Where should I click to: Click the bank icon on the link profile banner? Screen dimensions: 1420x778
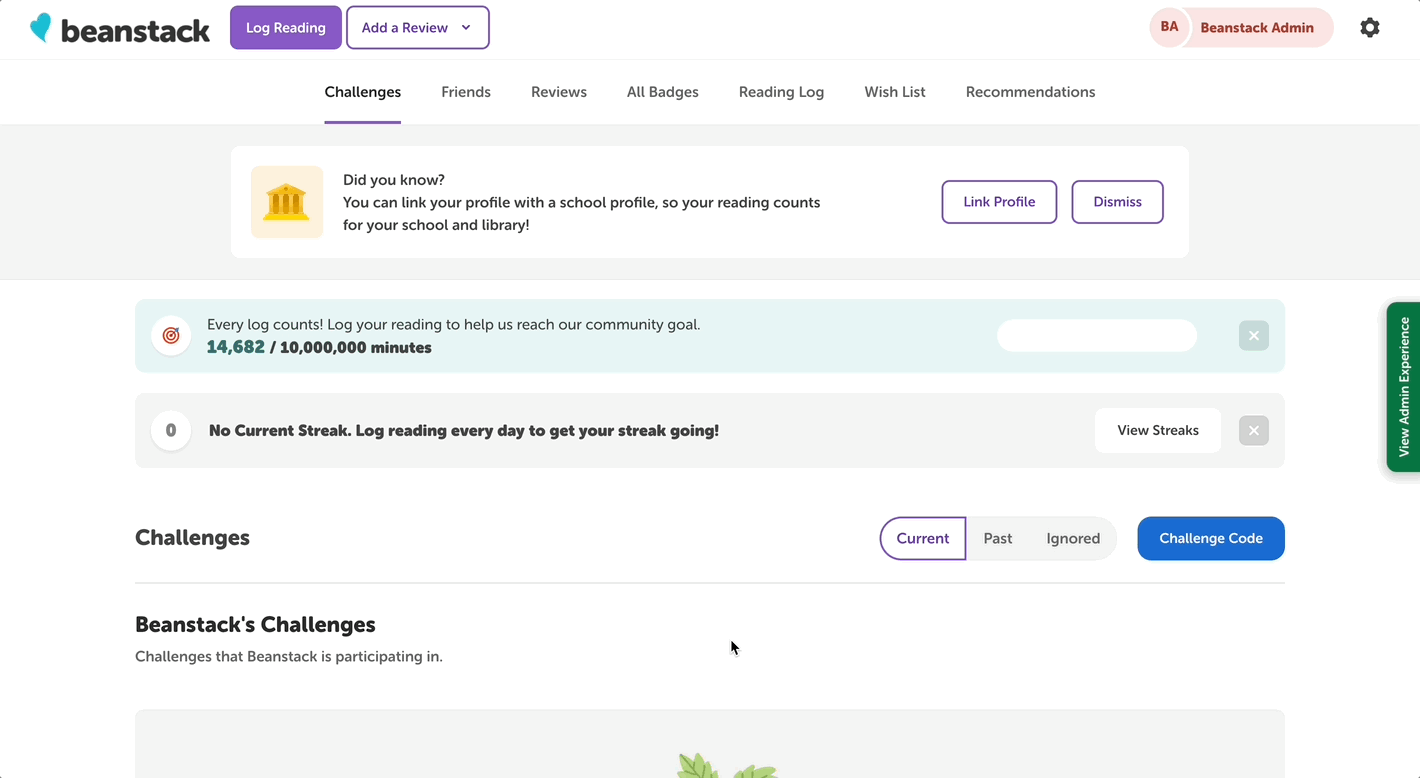pos(287,202)
